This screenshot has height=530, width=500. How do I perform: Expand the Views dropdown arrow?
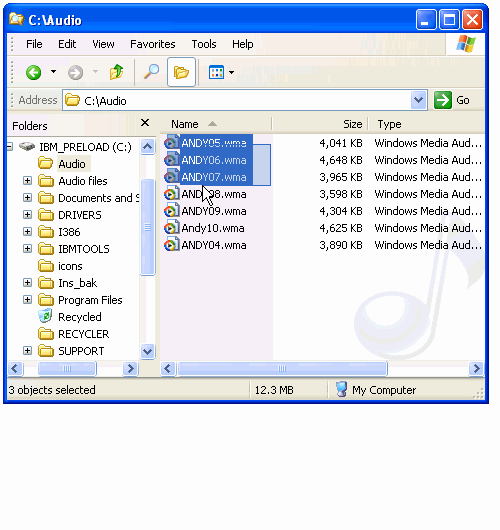tap(231, 72)
